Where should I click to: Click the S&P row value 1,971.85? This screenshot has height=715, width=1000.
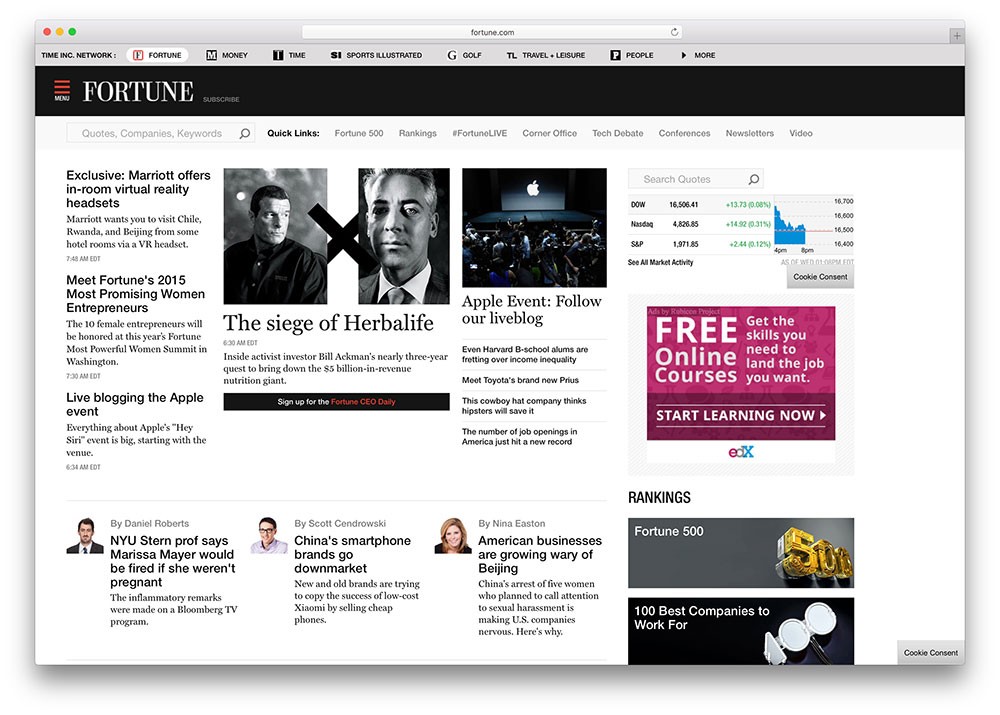686,244
